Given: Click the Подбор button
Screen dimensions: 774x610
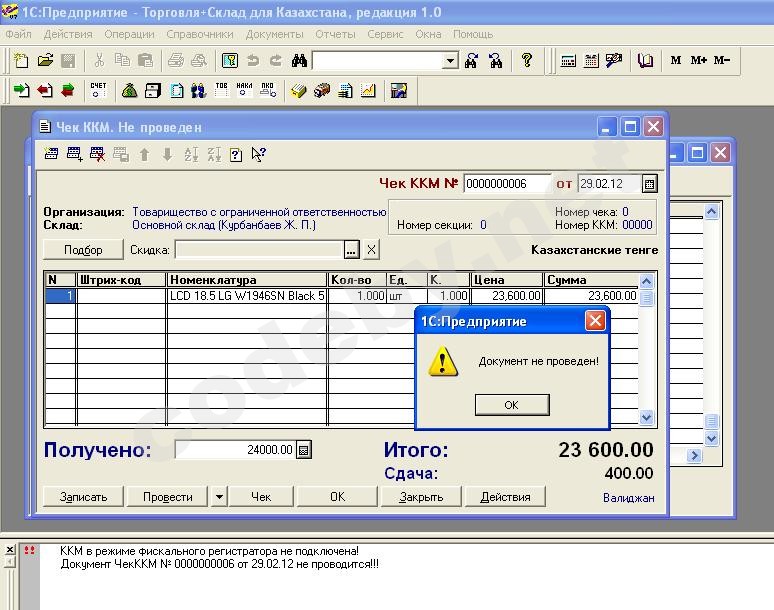Looking at the screenshot, I should point(83,250).
